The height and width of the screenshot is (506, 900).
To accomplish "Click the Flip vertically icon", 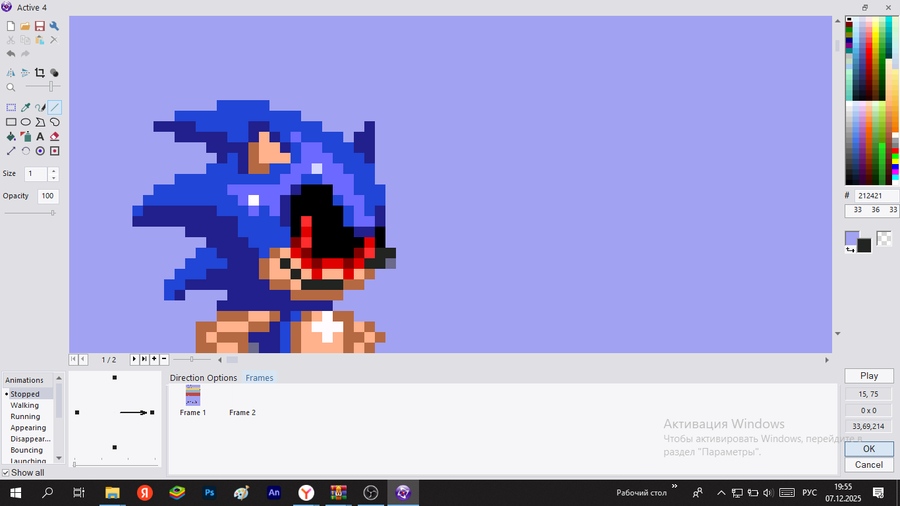I will click(25, 73).
